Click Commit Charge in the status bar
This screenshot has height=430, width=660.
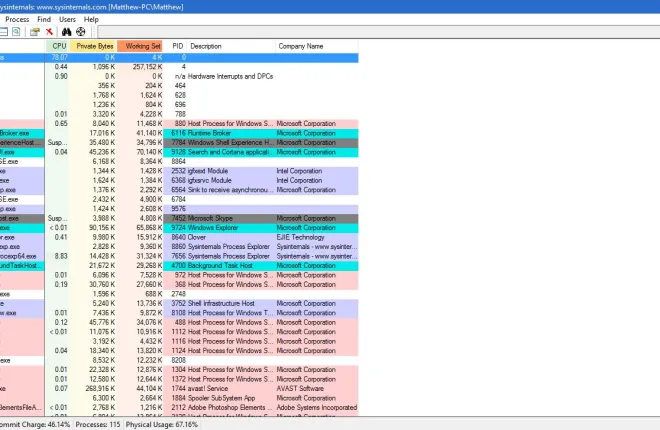(x=35, y=425)
